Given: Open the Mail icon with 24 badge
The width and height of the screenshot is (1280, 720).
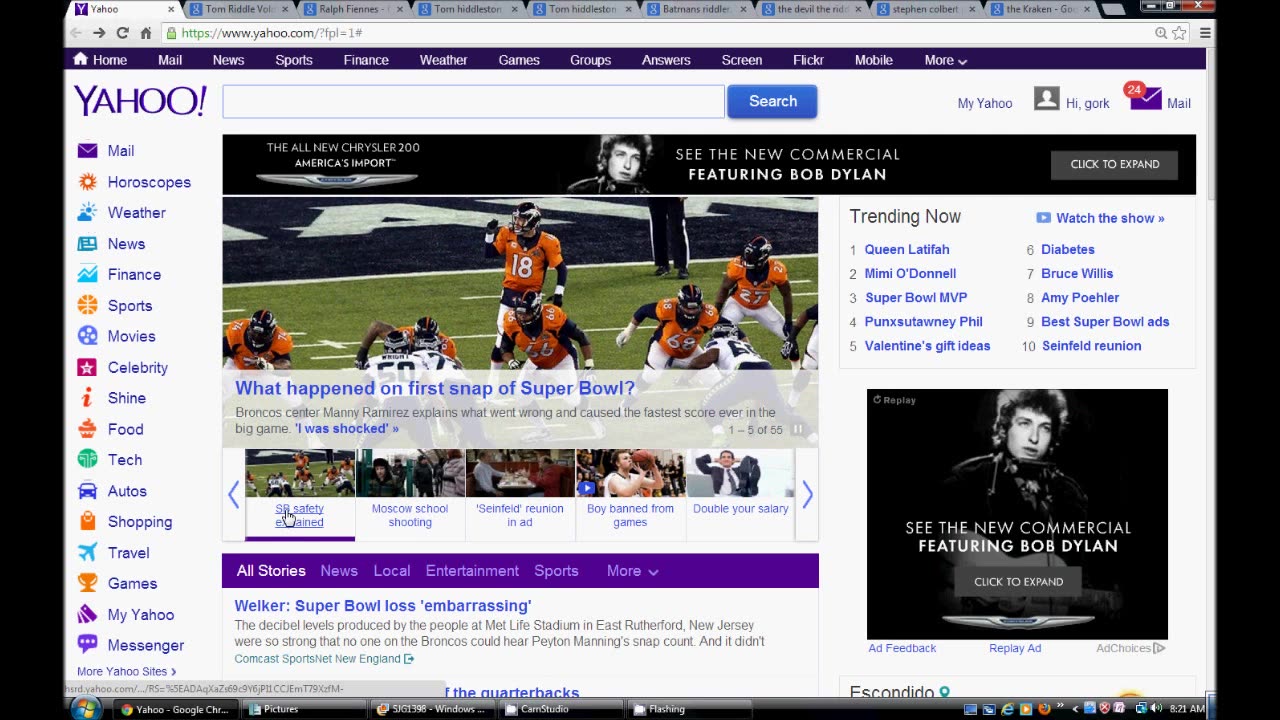Looking at the screenshot, I should coord(1144,98).
